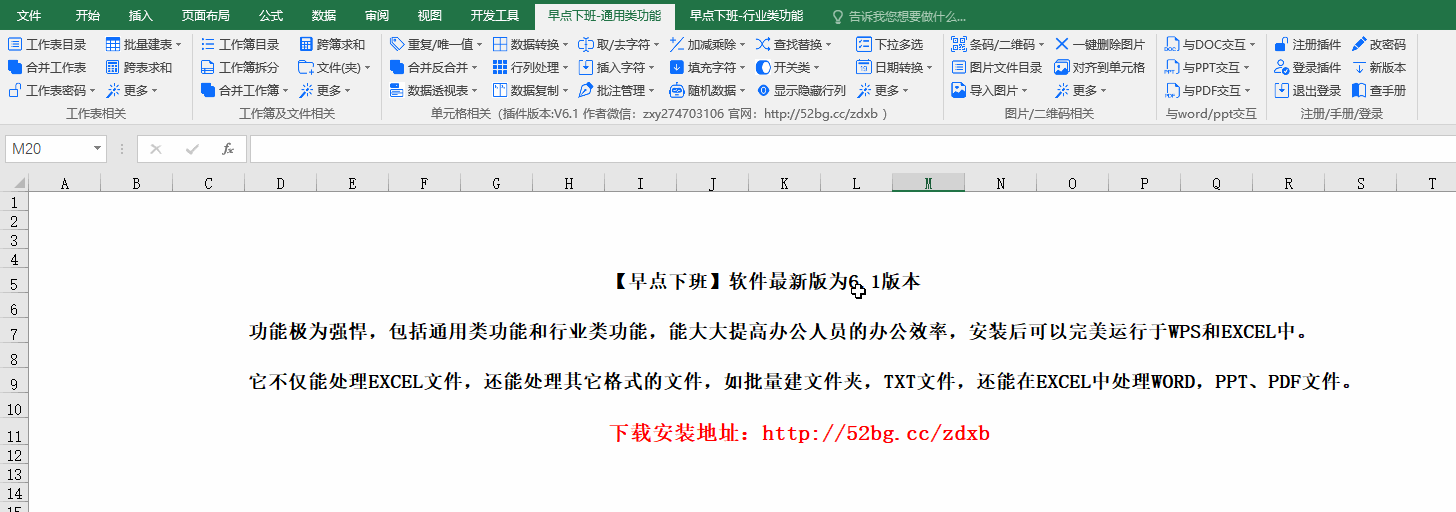Click the 注册插件 register plugin button
This screenshot has width=1456, height=512.
coord(1308,44)
